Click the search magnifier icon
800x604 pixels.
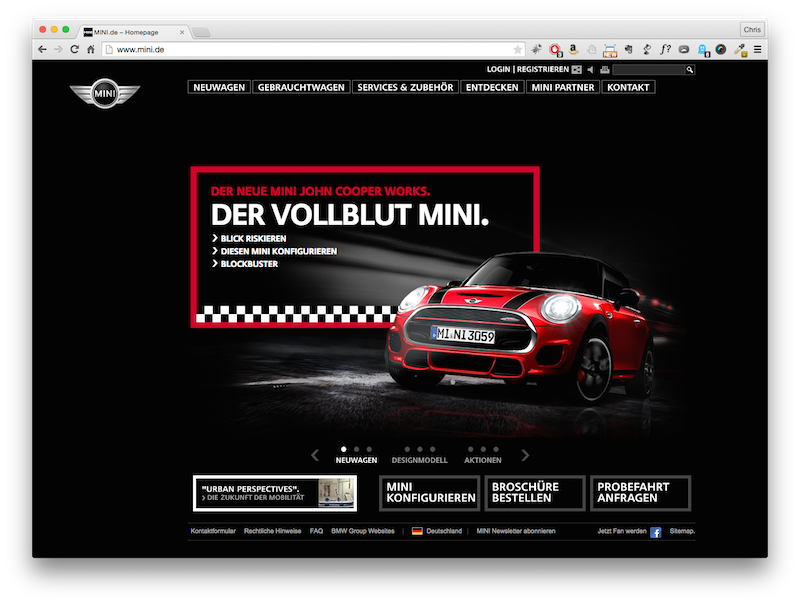689,70
